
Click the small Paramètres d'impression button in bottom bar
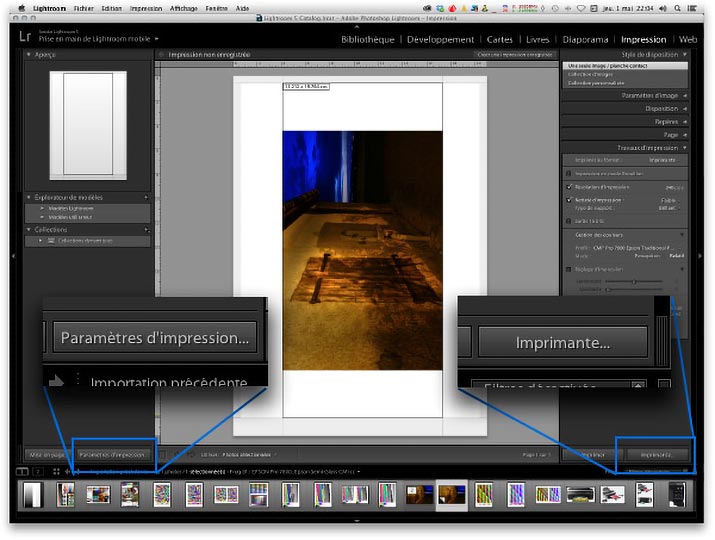tap(112, 455)
